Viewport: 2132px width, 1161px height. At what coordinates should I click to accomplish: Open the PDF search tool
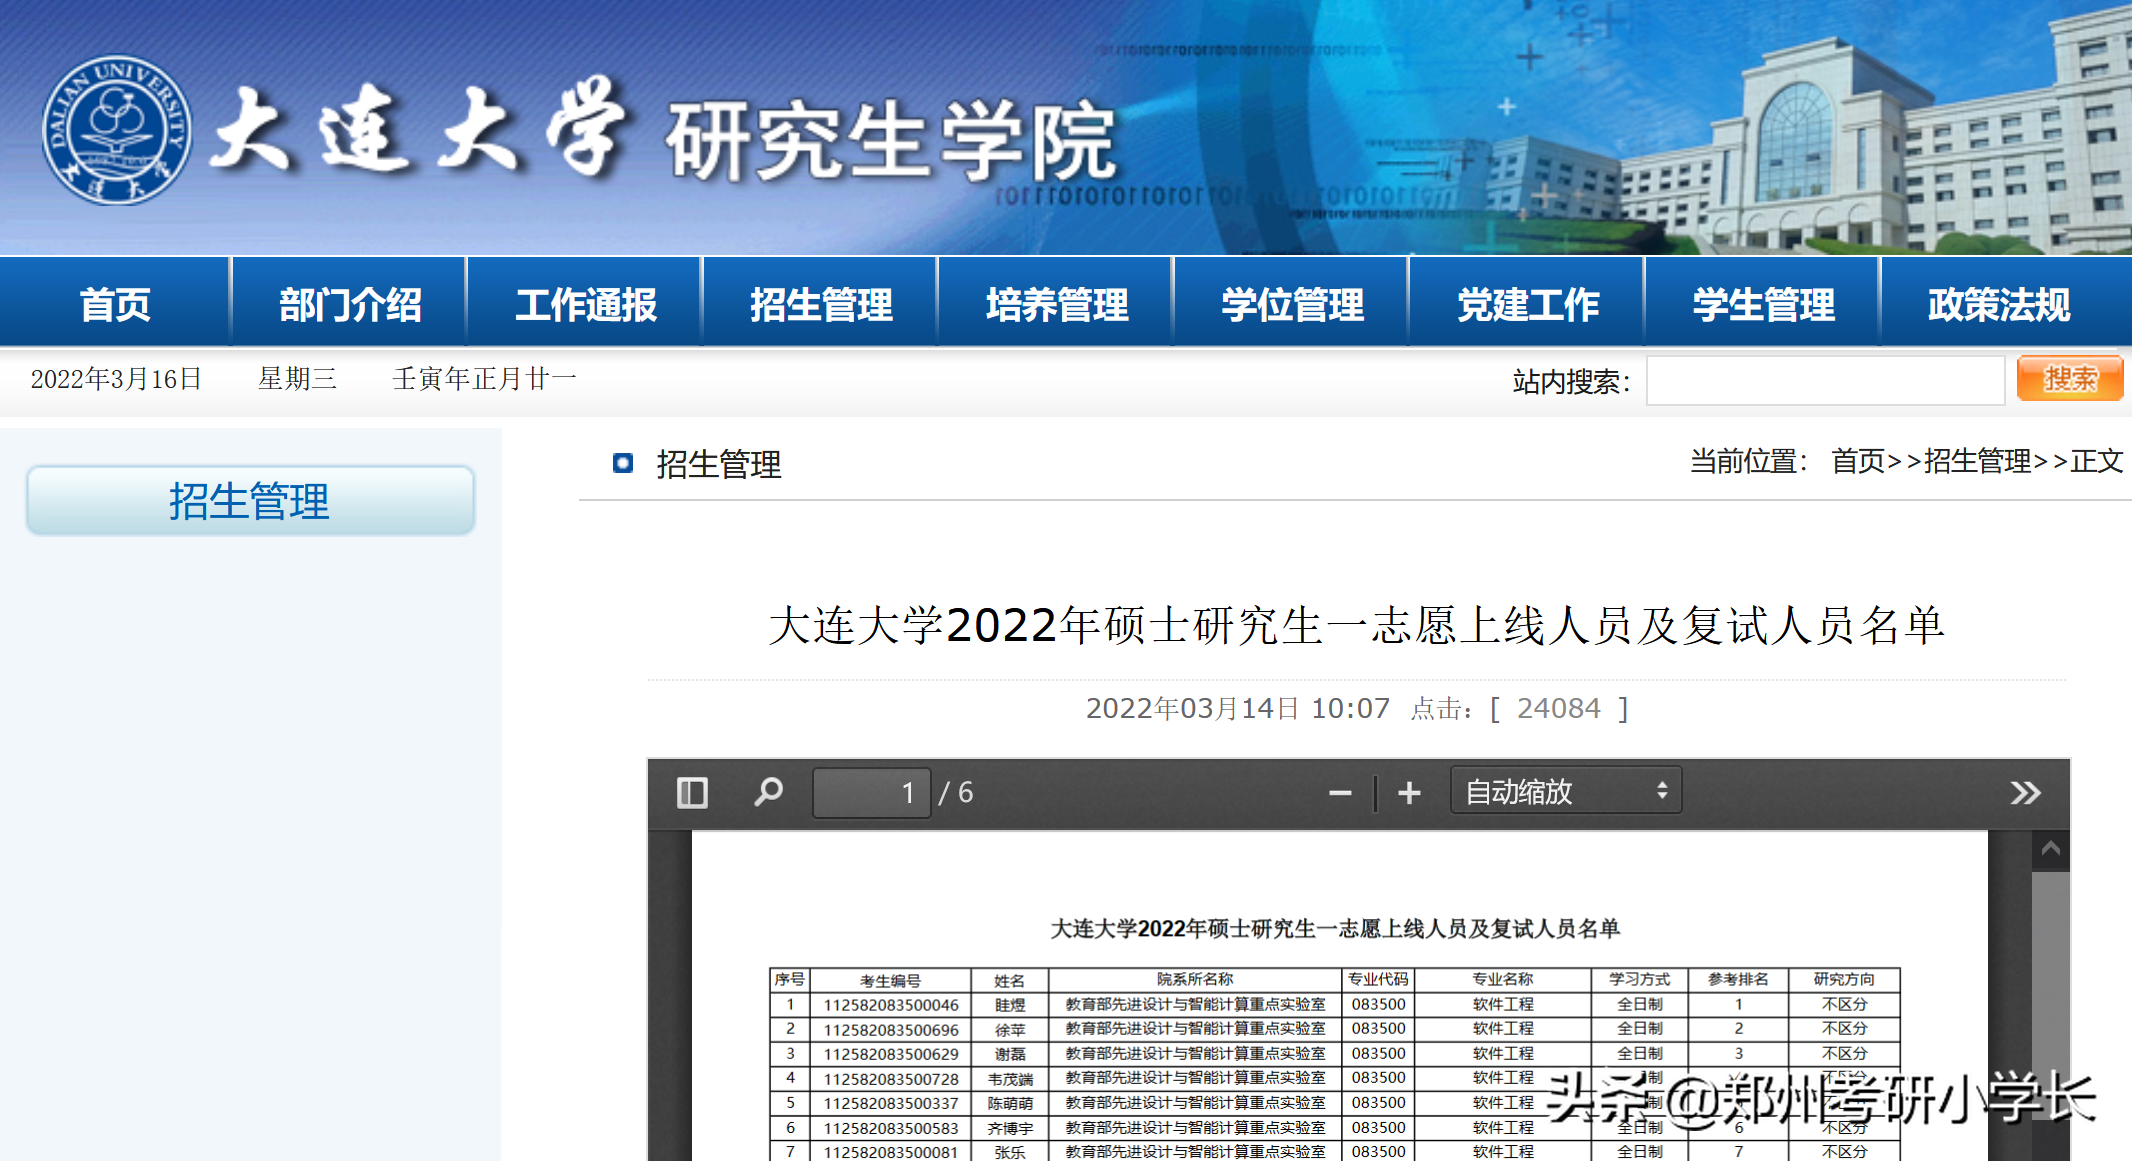coord(768,792)
